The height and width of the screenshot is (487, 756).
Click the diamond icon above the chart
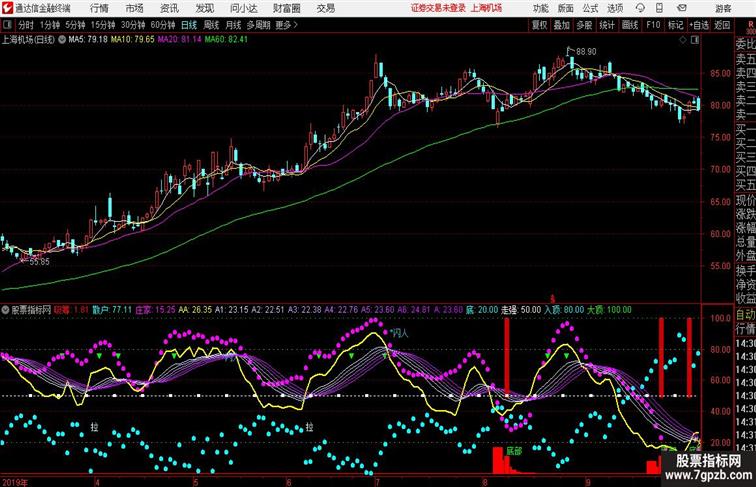[683, 40]
